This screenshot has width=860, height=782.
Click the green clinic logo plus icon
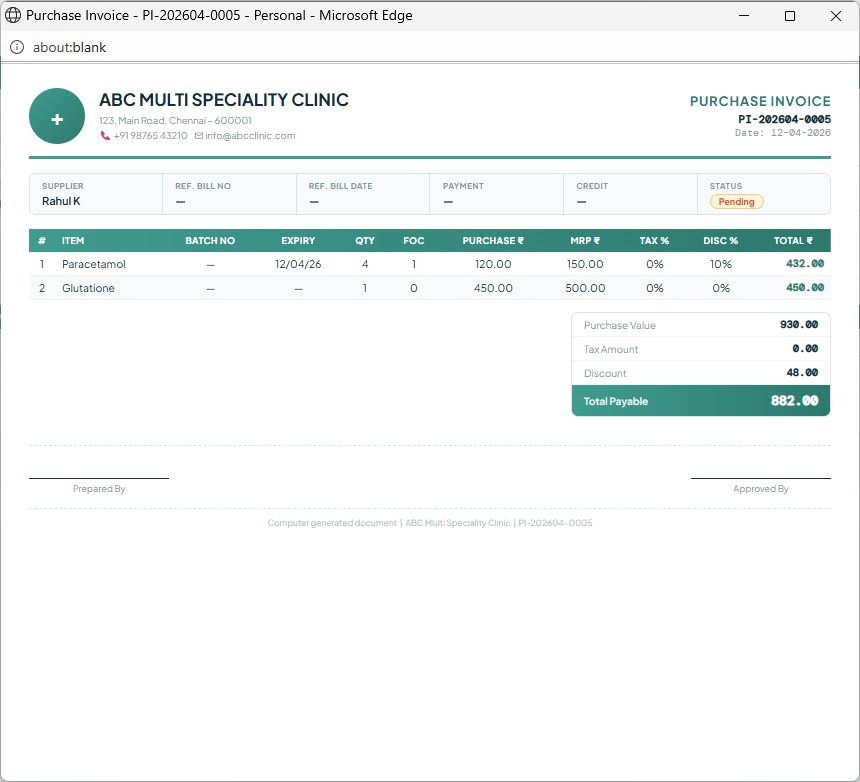pyautogui.click(x=57, y=119)
